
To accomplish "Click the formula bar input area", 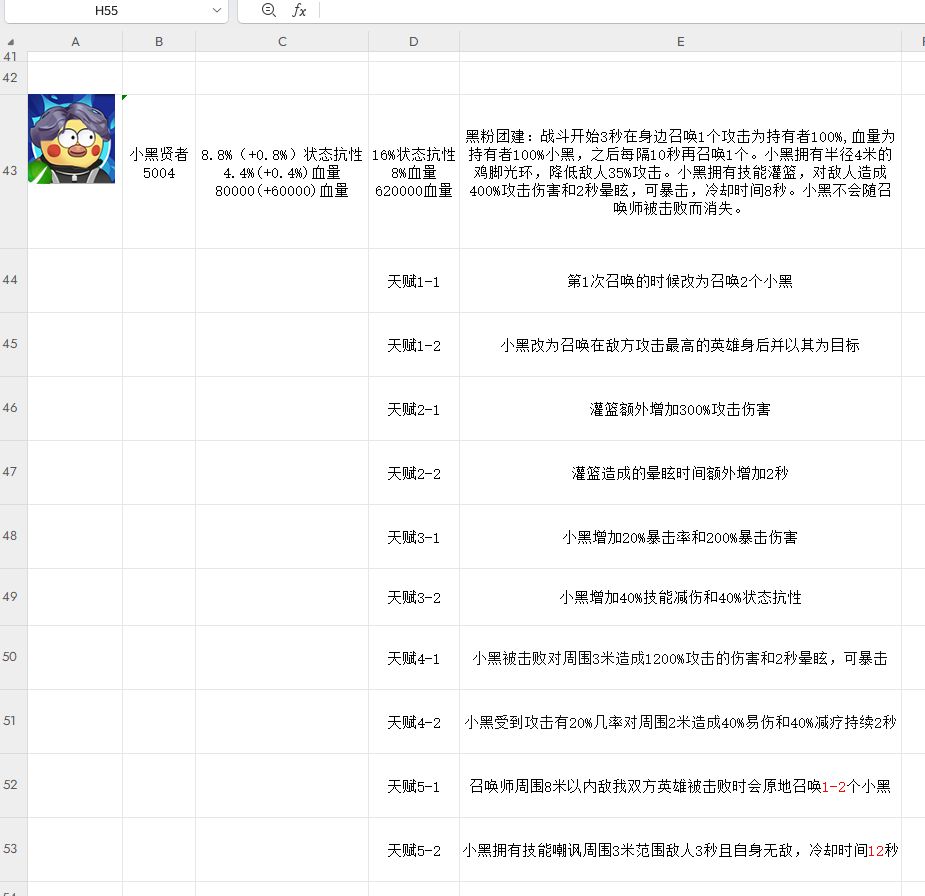I will coord(622,10).
